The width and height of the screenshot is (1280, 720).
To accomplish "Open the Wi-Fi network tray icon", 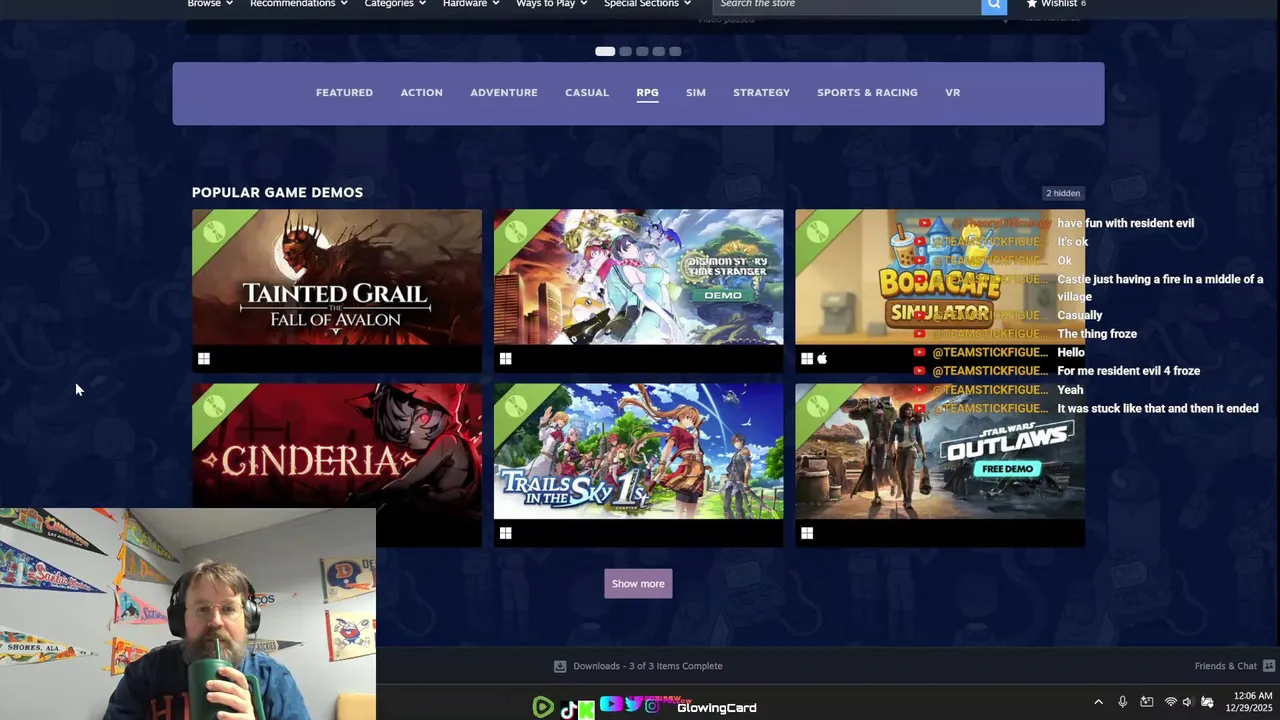I will click(x=1171, y=702).
